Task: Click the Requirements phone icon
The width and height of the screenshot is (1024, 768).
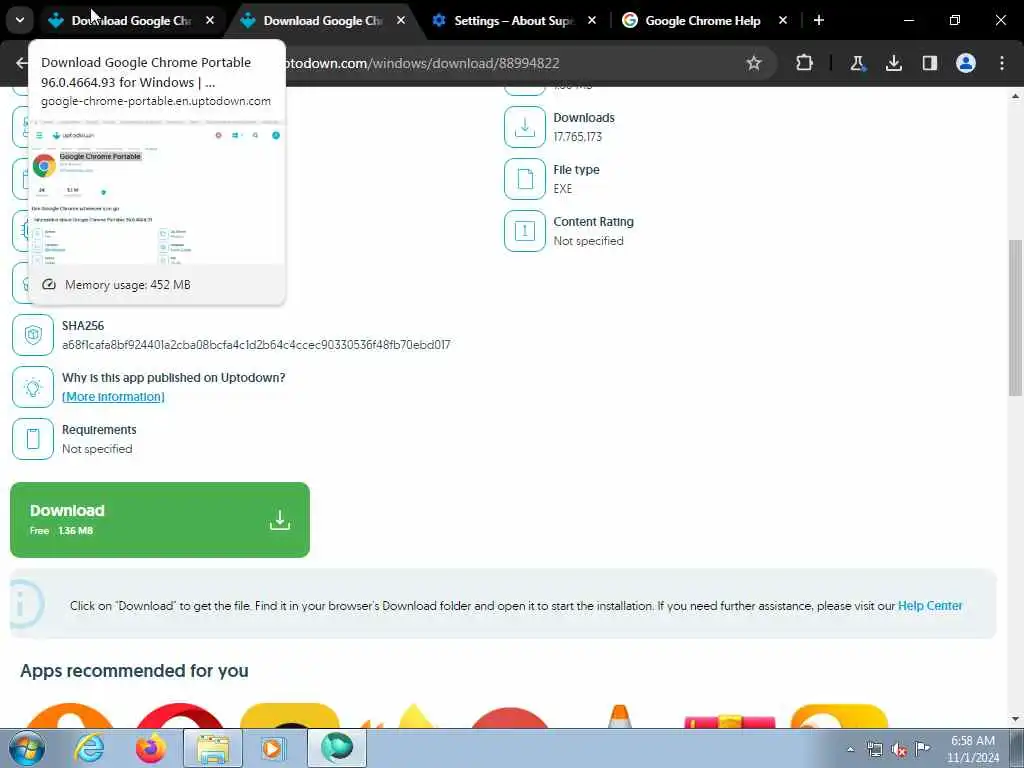Action: (33, 439)
